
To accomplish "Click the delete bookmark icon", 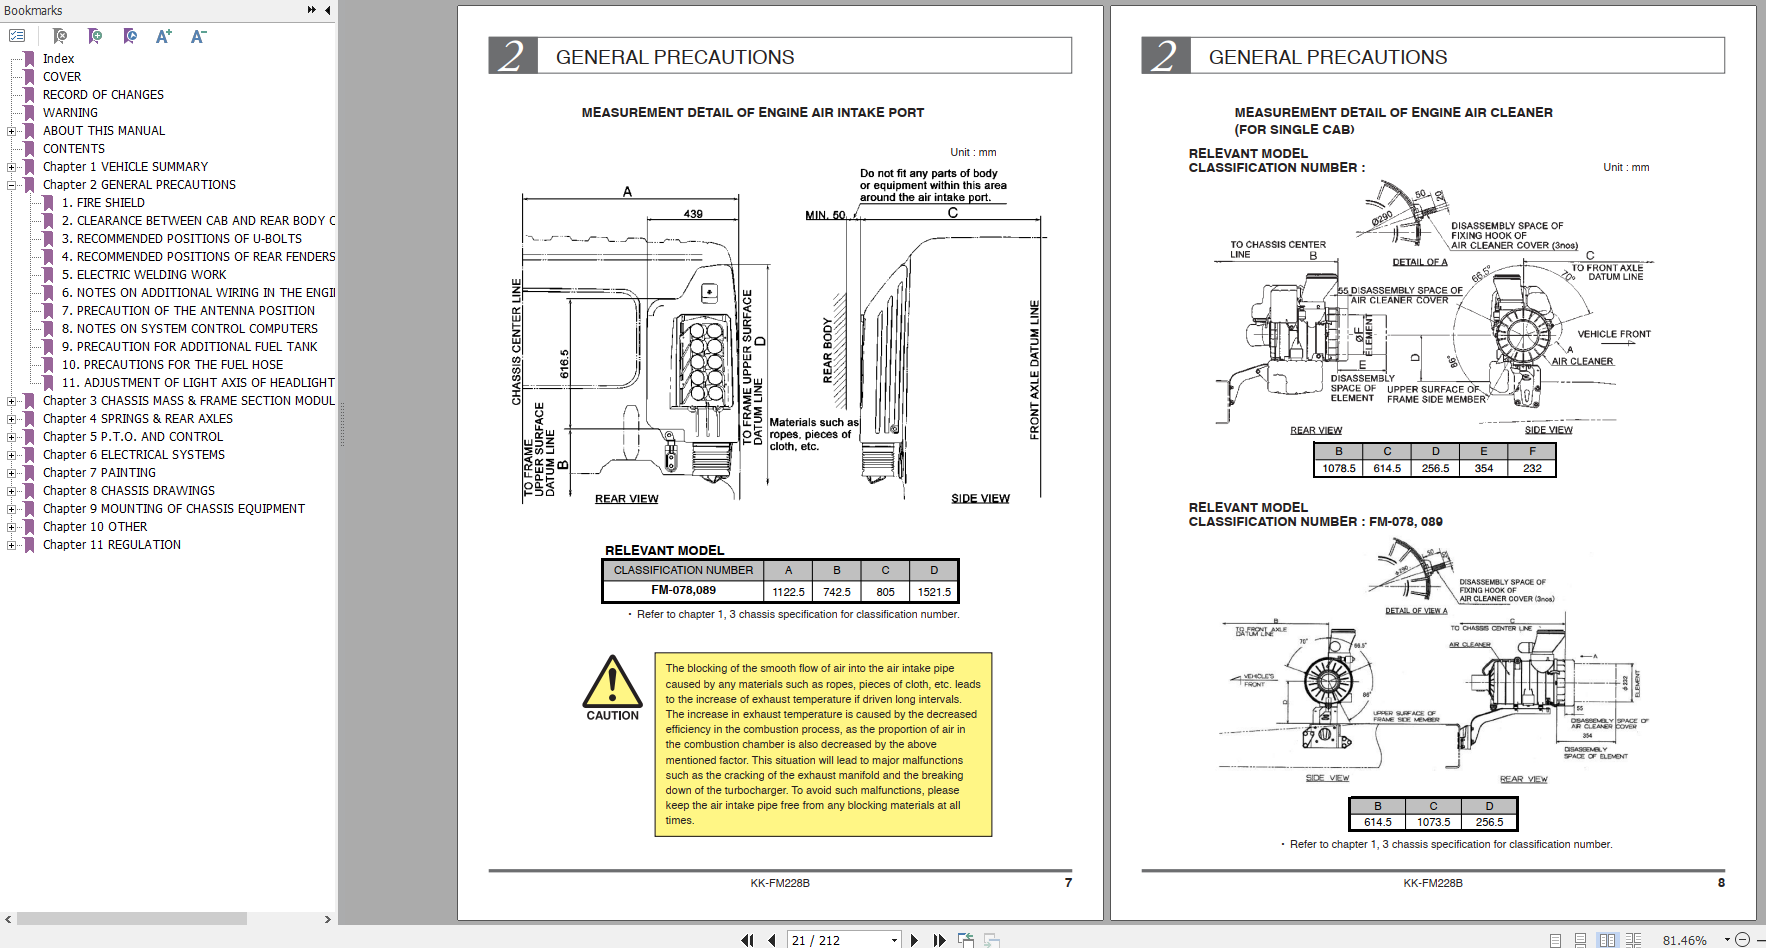I will click(60, 36).
